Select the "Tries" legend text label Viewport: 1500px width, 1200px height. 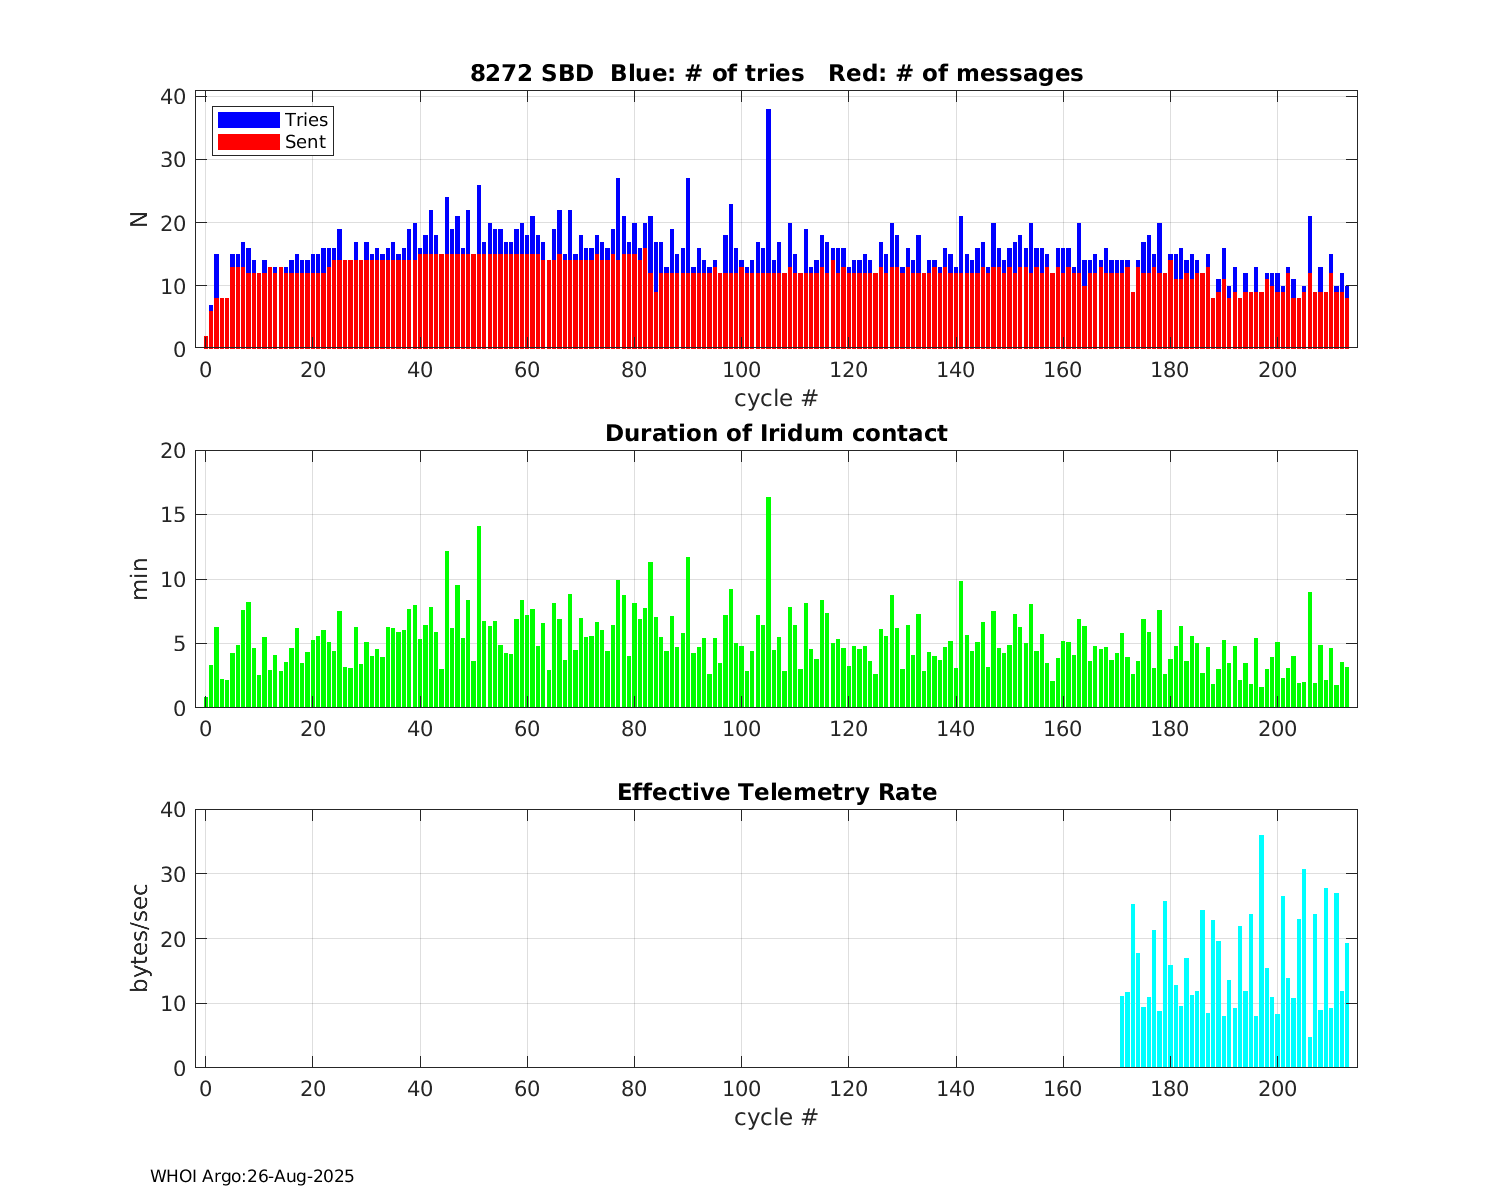click(x=306, y=120)
